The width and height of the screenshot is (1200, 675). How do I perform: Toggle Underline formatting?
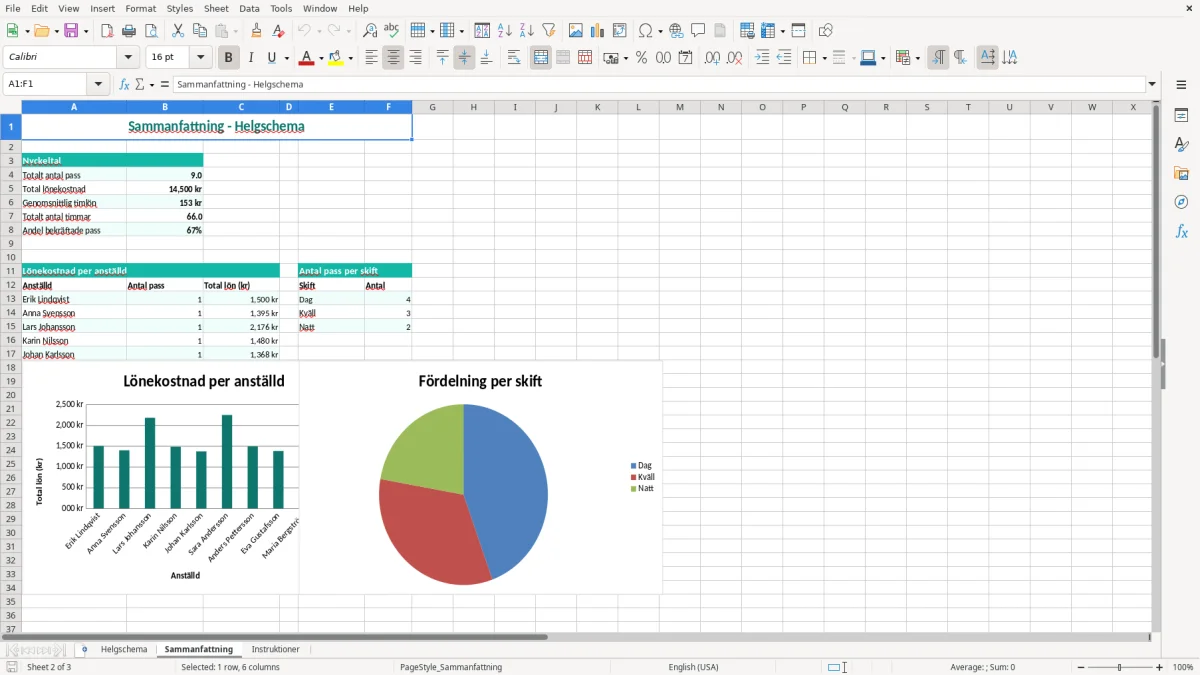(271, 58)
